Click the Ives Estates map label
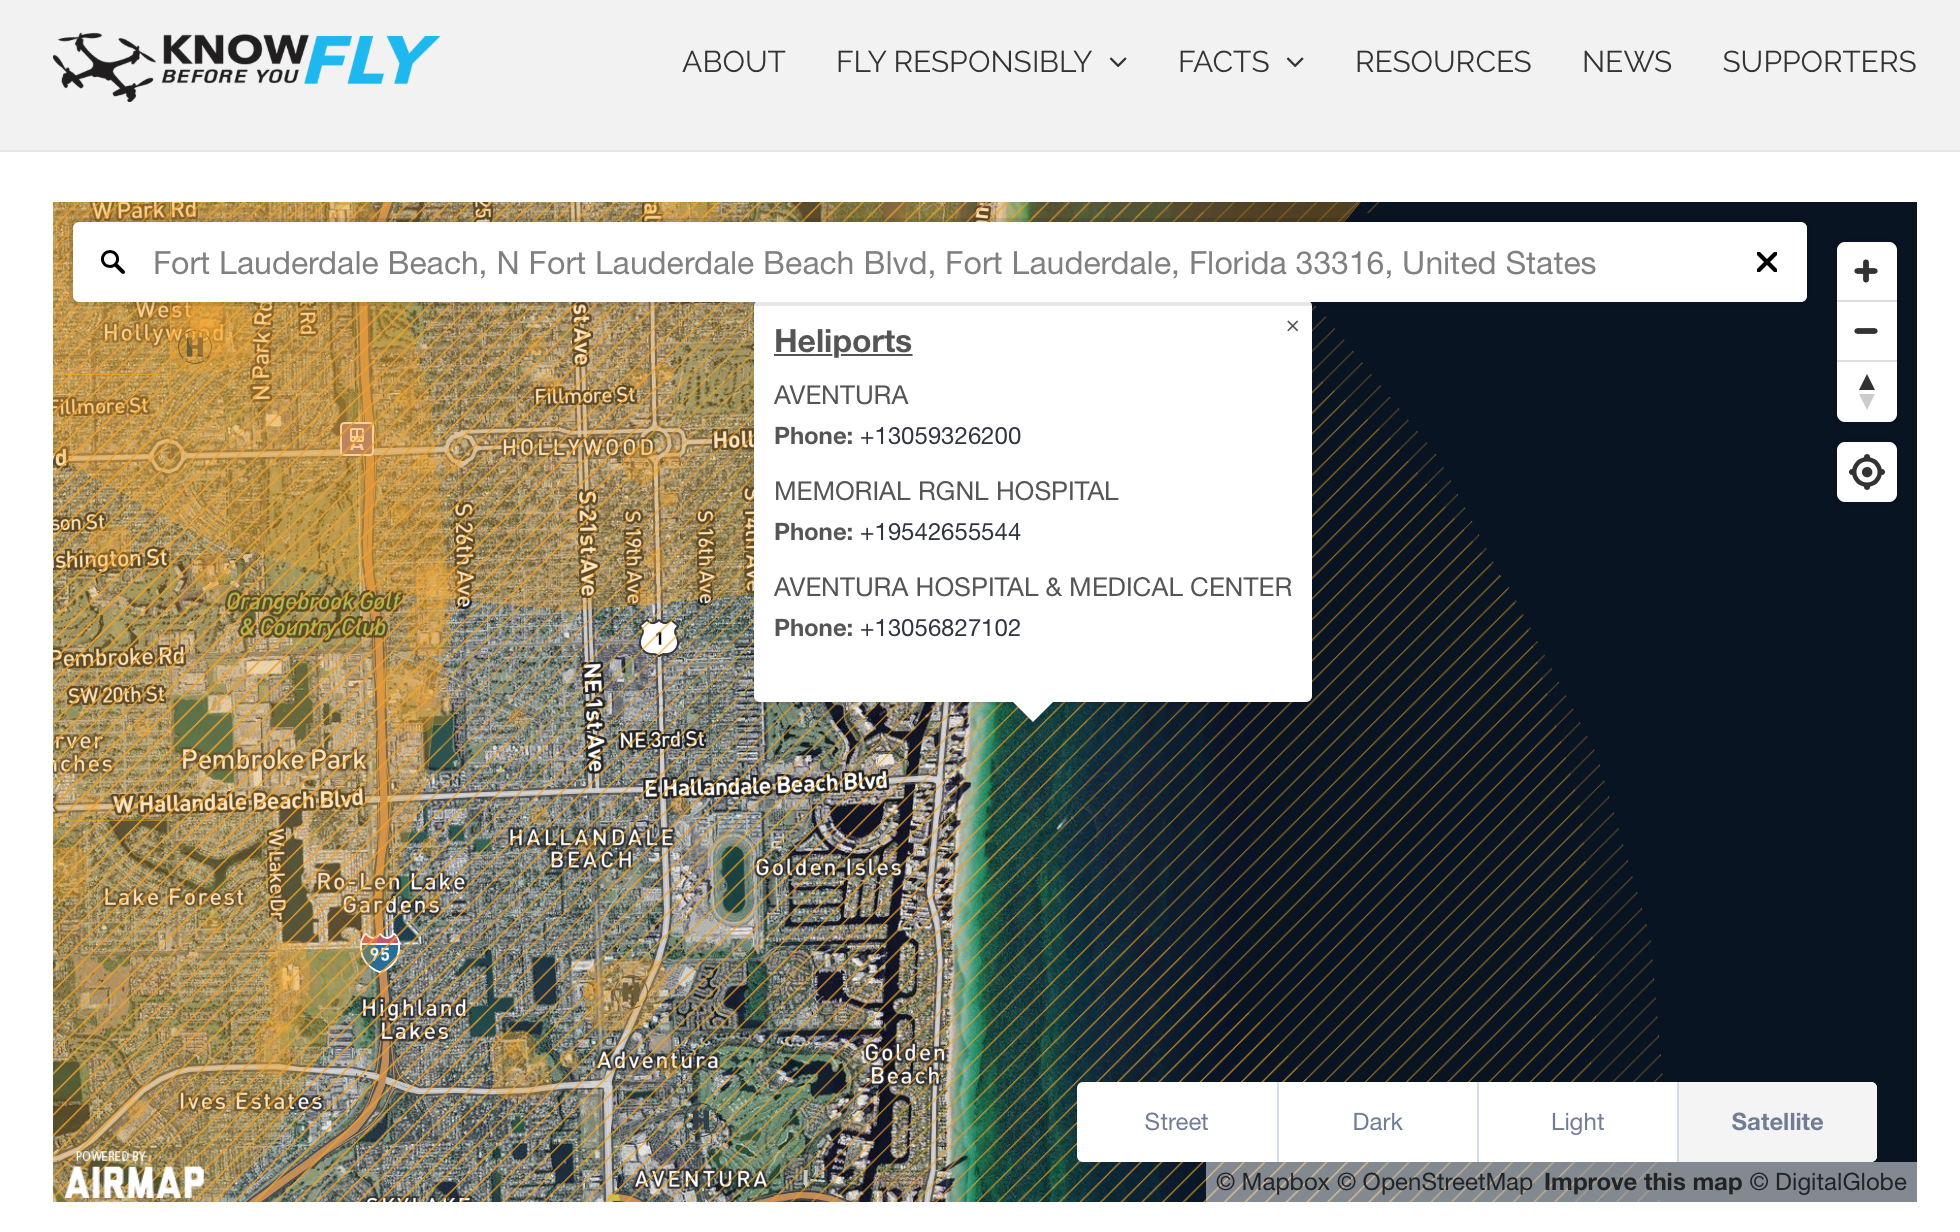This screenshot has width=1960, height=1232. [250, 1101]
